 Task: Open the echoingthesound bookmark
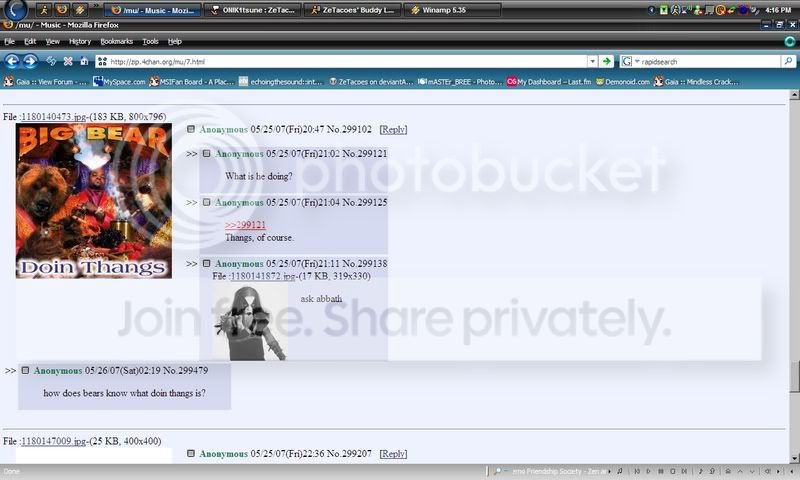click(x=281, y=82)
